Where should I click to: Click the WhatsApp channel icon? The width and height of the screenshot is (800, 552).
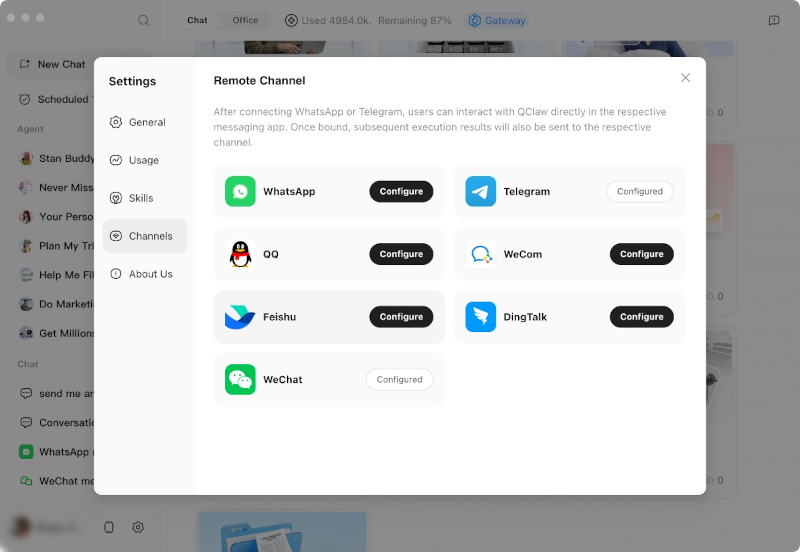point(240,192)
